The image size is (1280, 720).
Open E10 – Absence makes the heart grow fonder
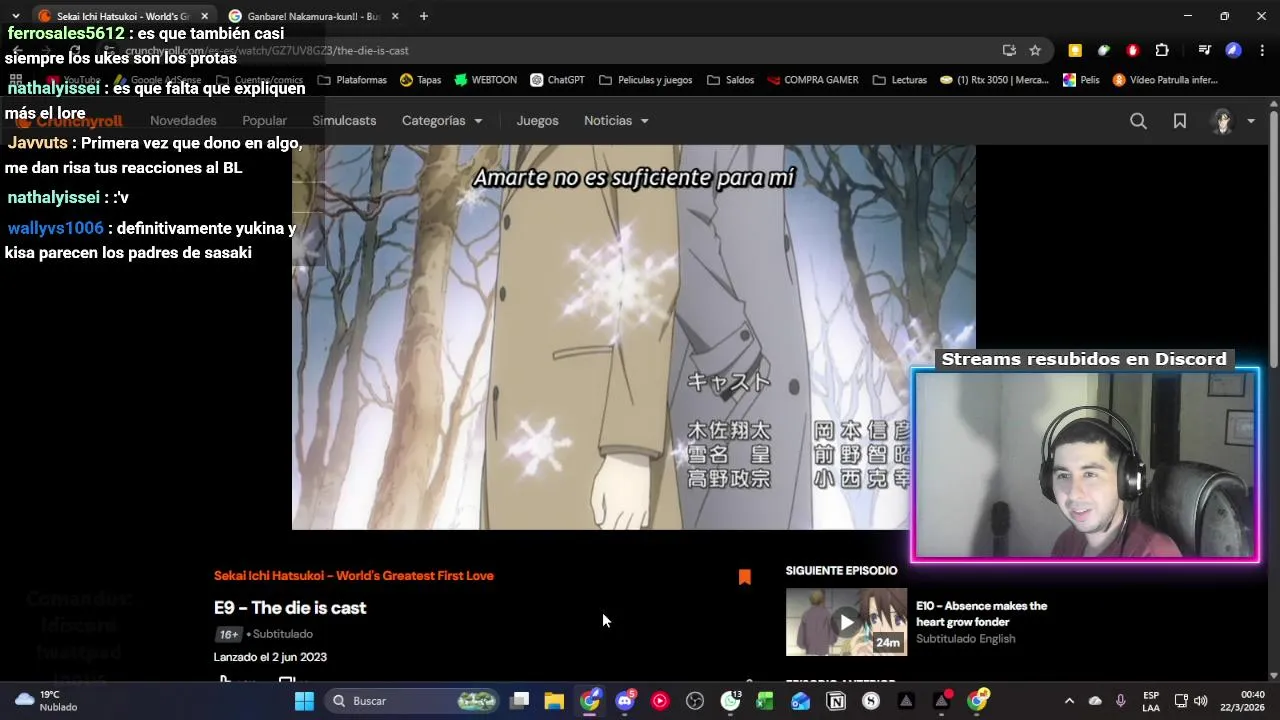point(981,613)
